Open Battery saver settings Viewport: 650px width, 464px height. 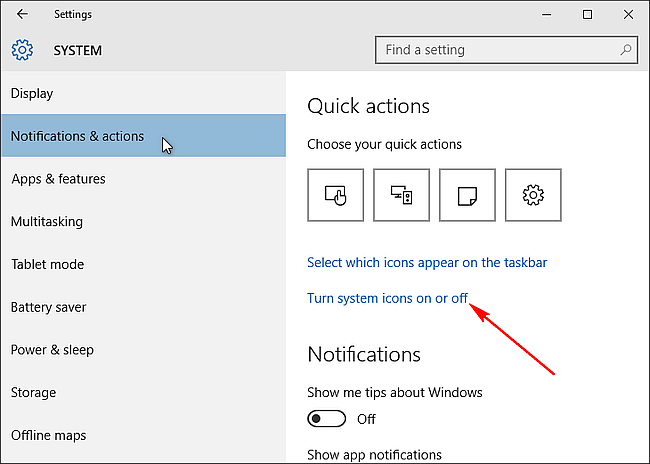coord(143,307)
